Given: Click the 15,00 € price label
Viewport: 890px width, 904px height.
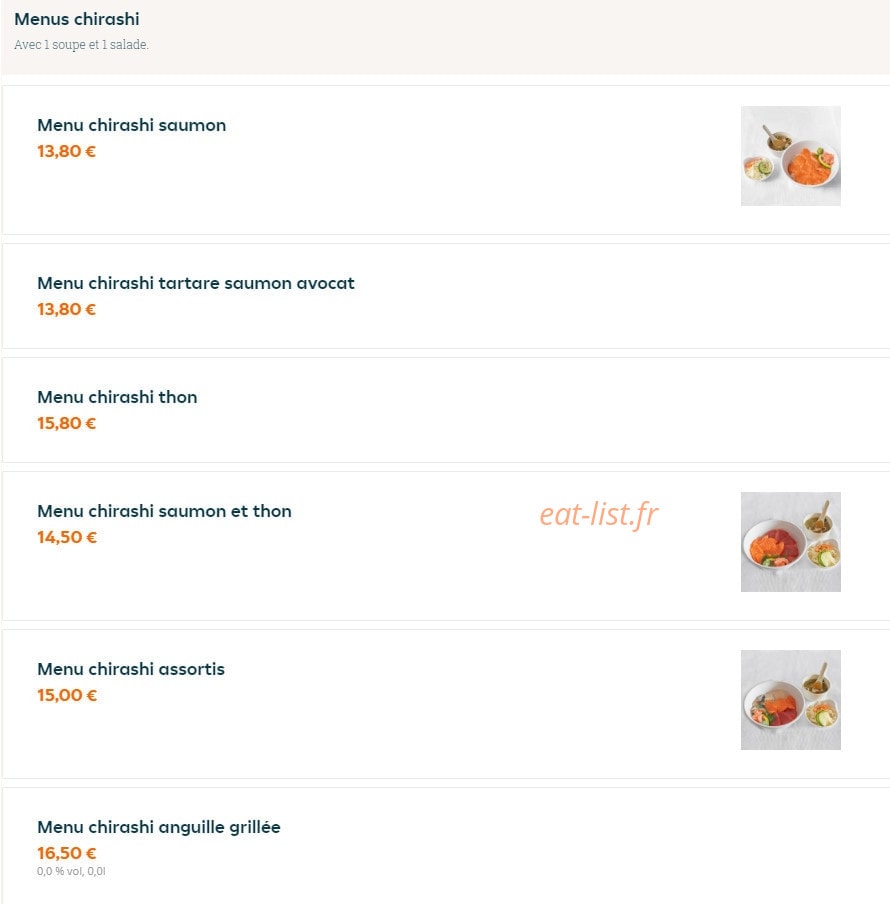Looking at the screenshot, I should pos(67,695).
